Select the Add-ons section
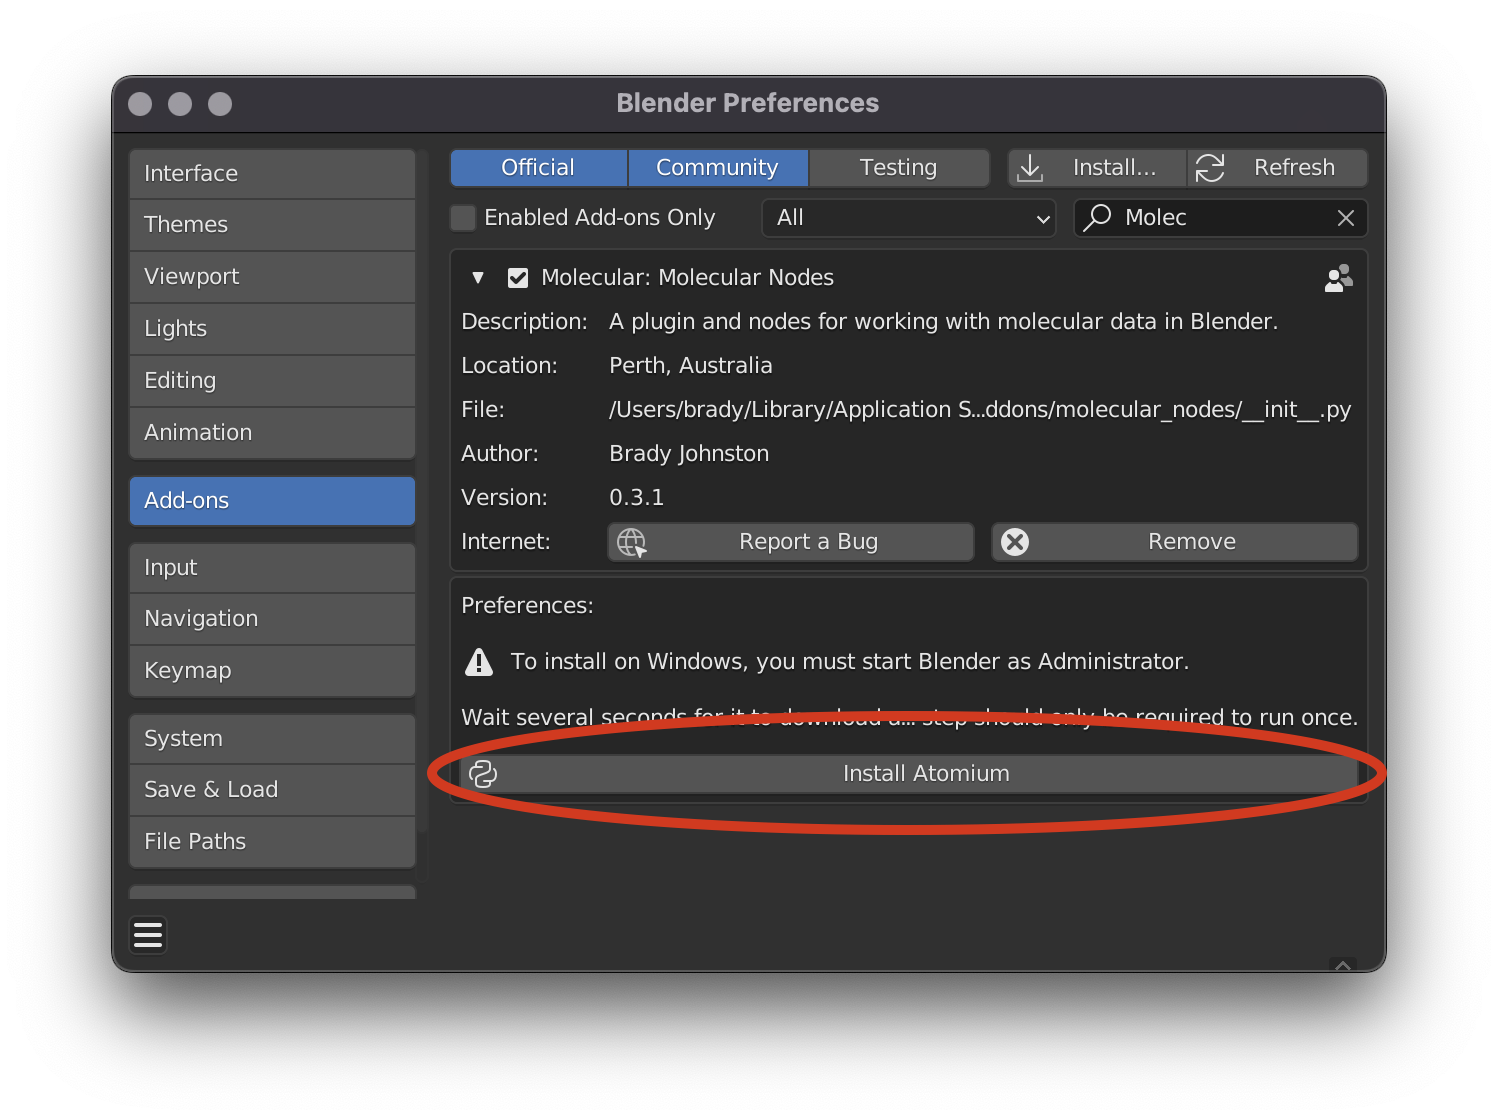This screenshot has height=1120, width=1498. coord(272,501)
